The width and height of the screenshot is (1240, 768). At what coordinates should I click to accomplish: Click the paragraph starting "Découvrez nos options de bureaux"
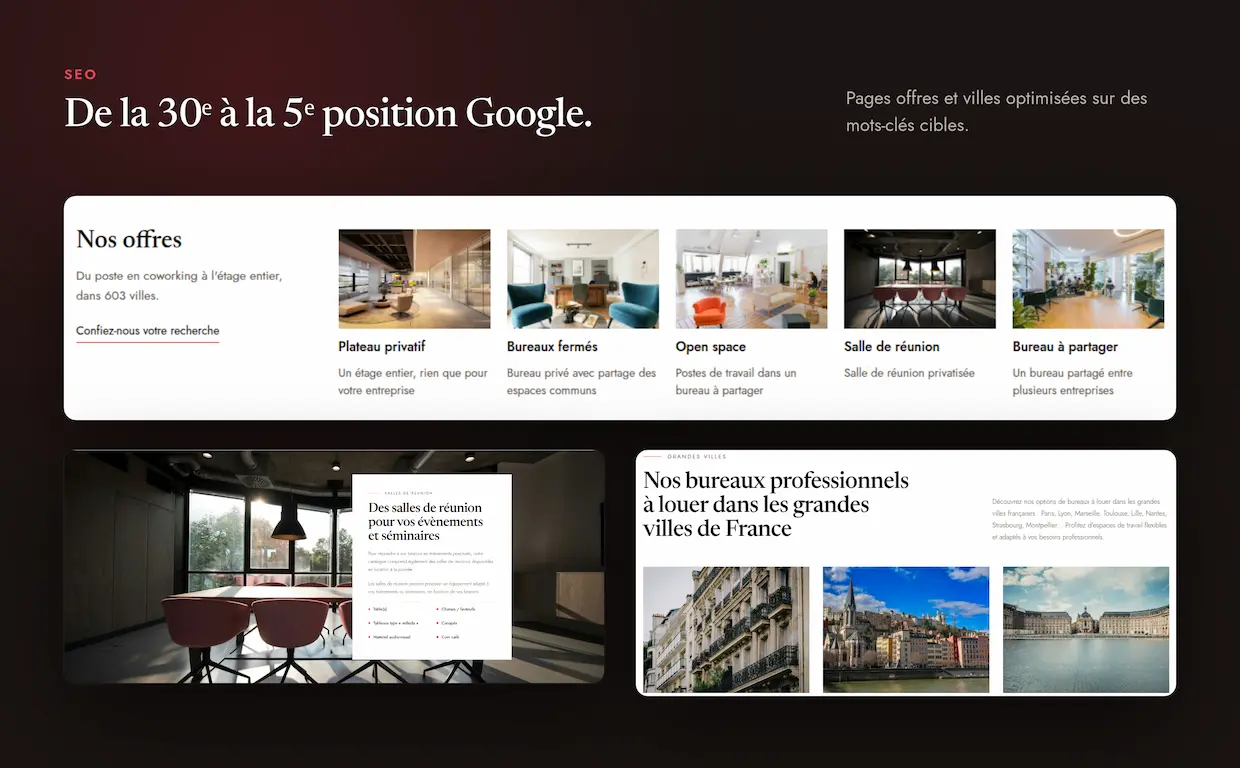pos(1079,519)
